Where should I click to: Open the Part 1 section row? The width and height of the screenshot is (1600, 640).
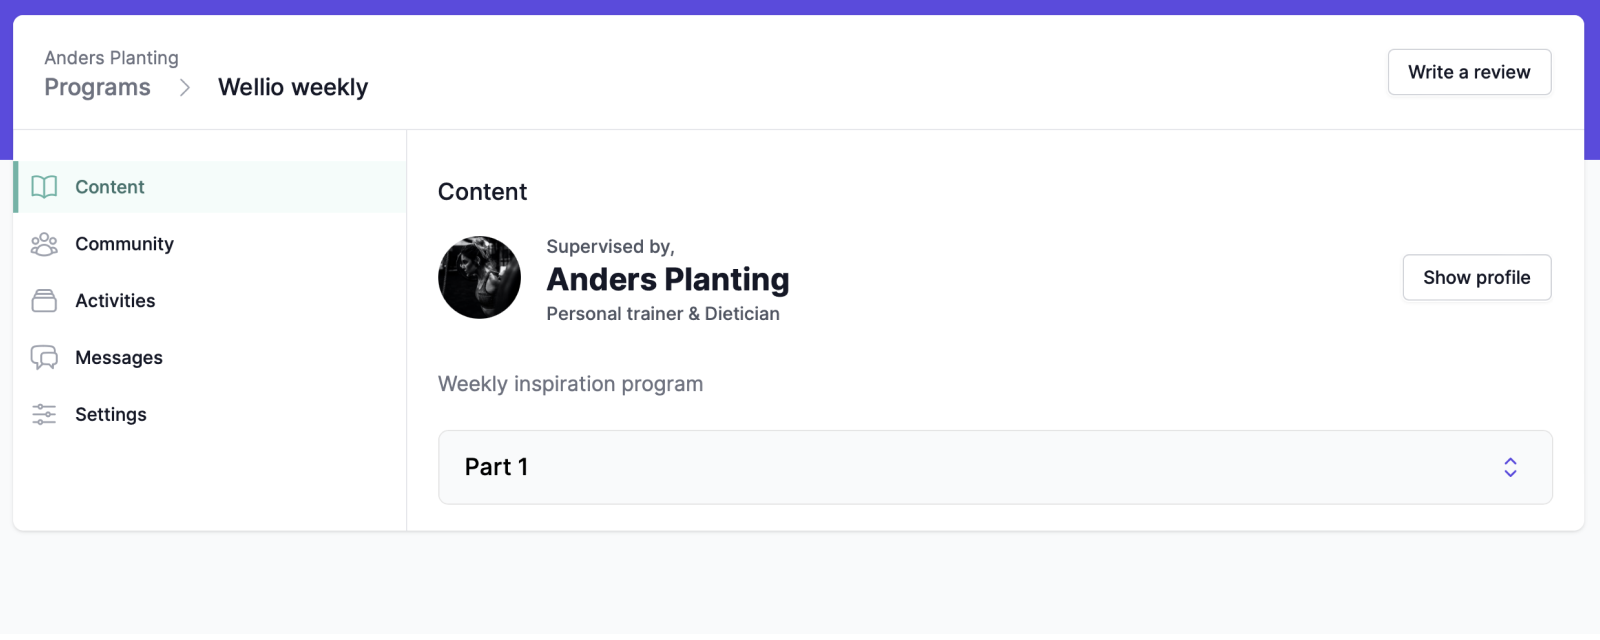click(995, 467)
